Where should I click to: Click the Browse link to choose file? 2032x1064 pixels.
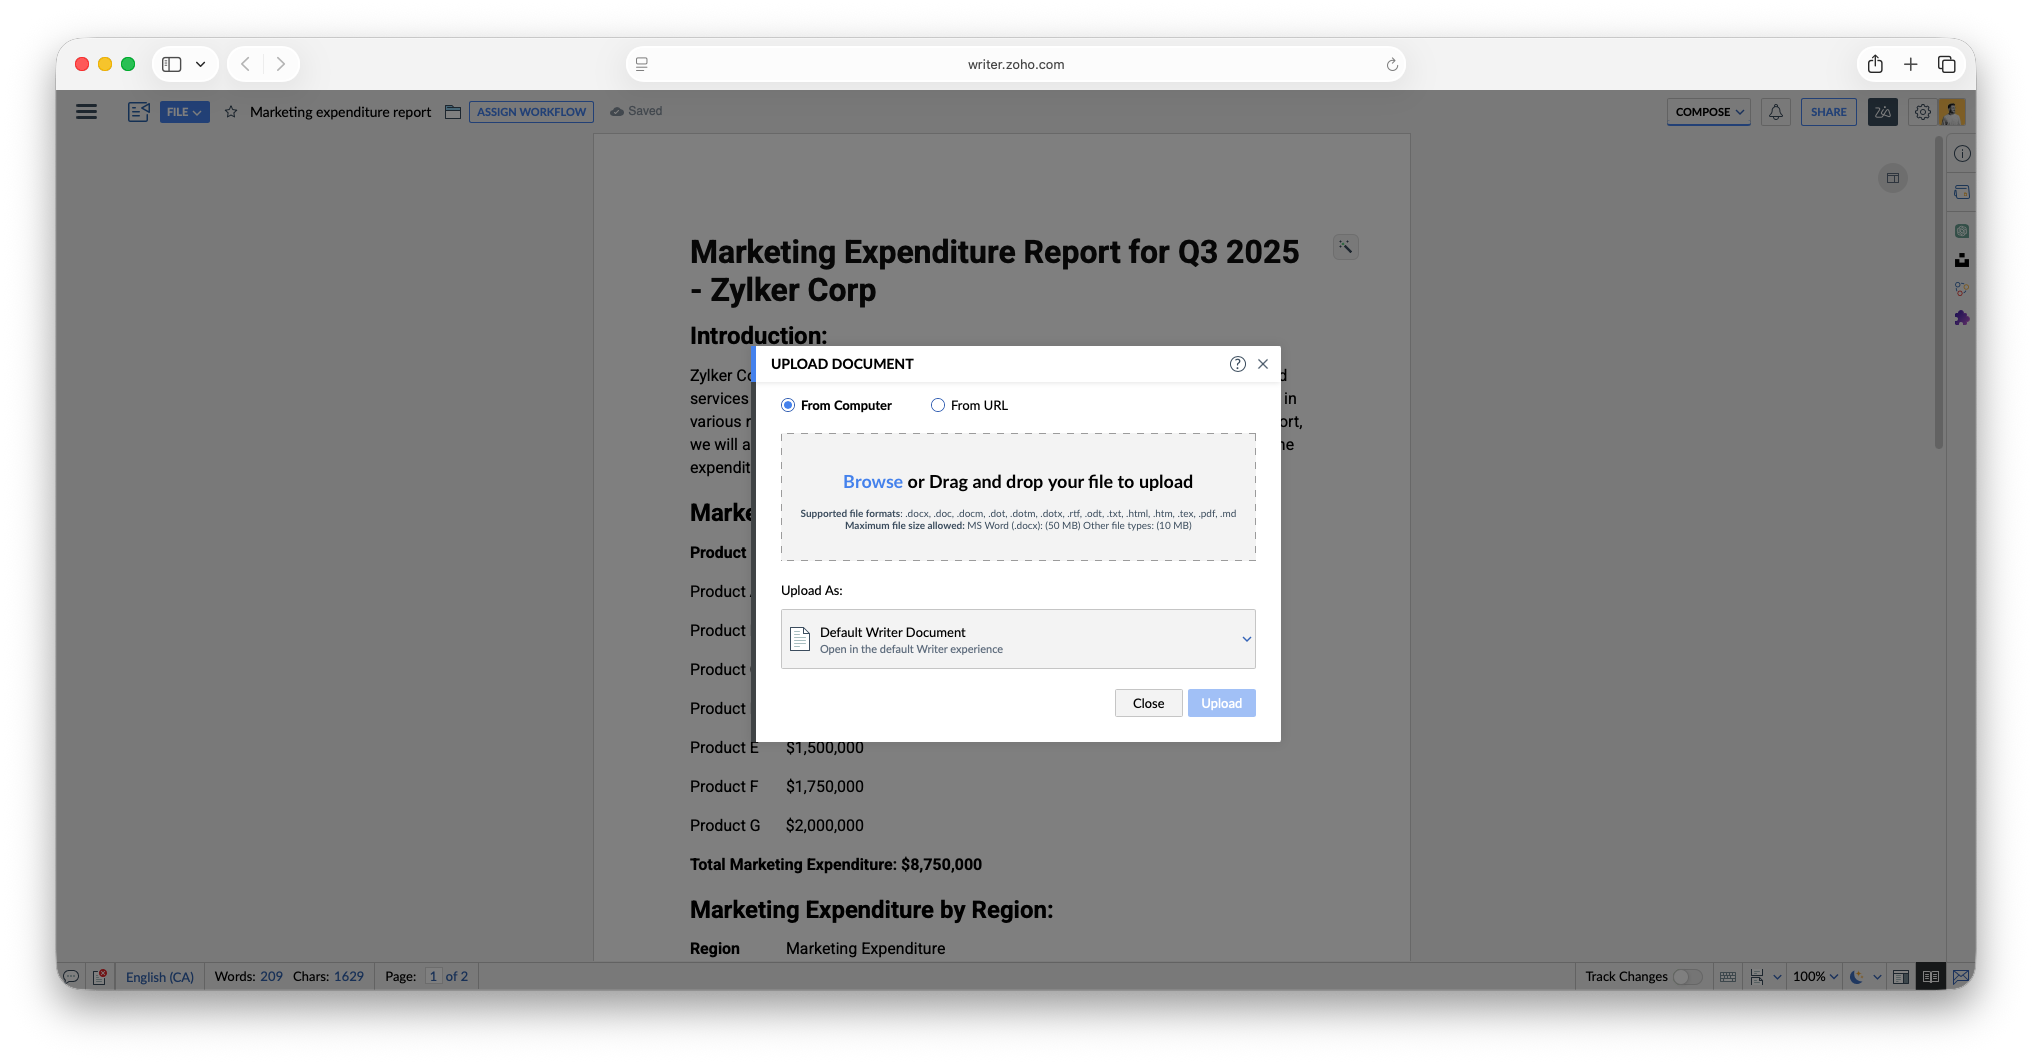pos(872,482)
